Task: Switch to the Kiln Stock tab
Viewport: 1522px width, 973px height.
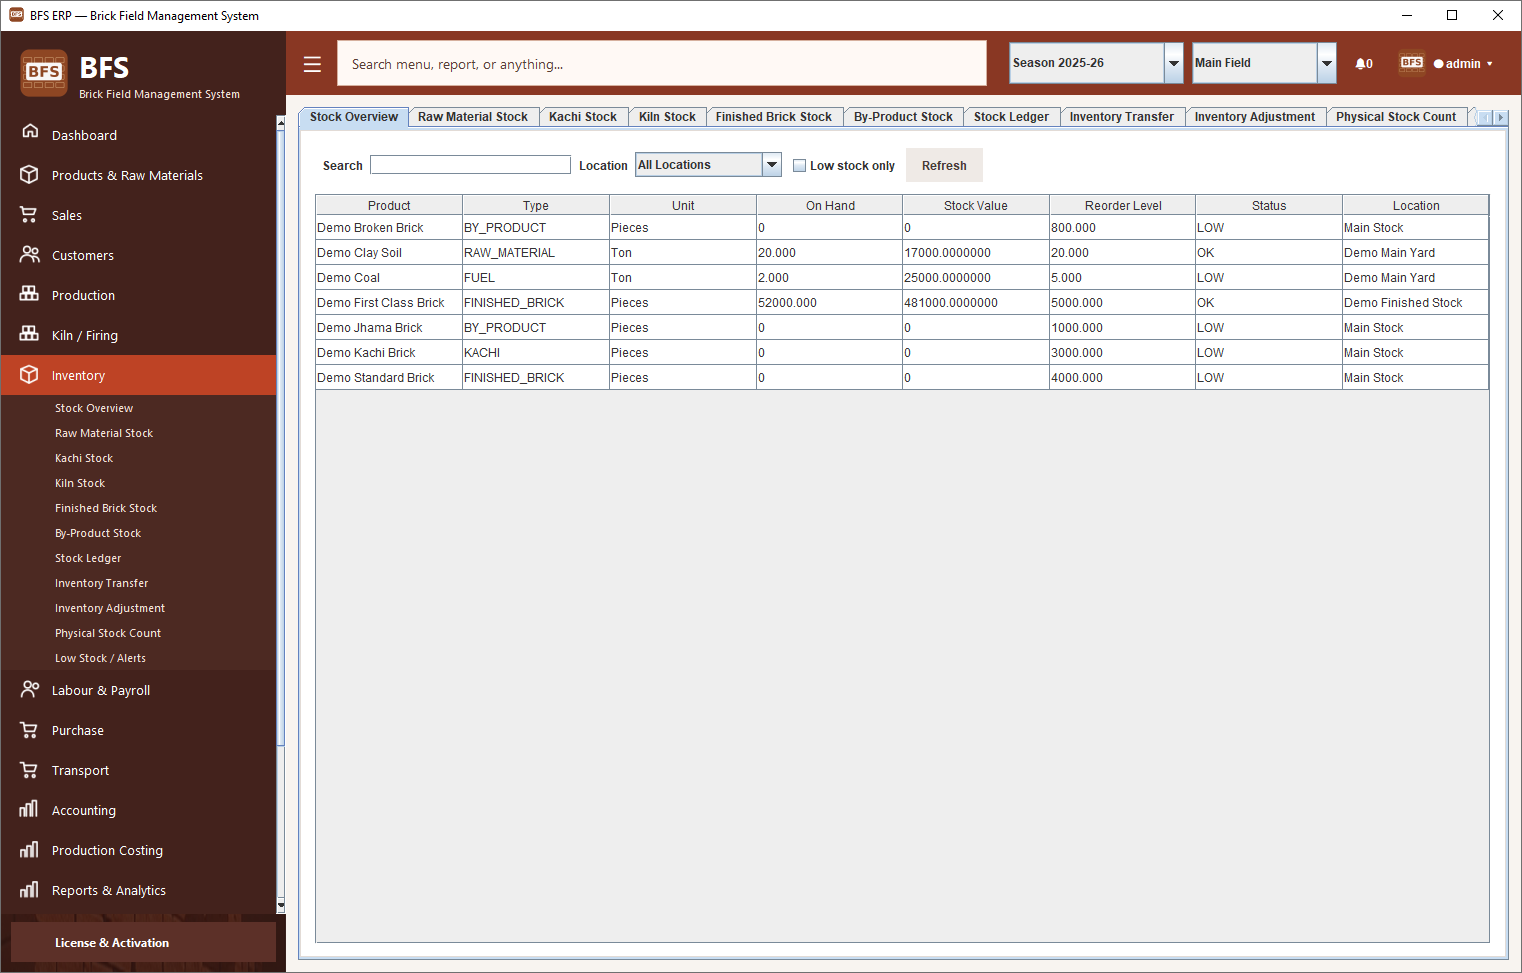Action: coord(667,117)
